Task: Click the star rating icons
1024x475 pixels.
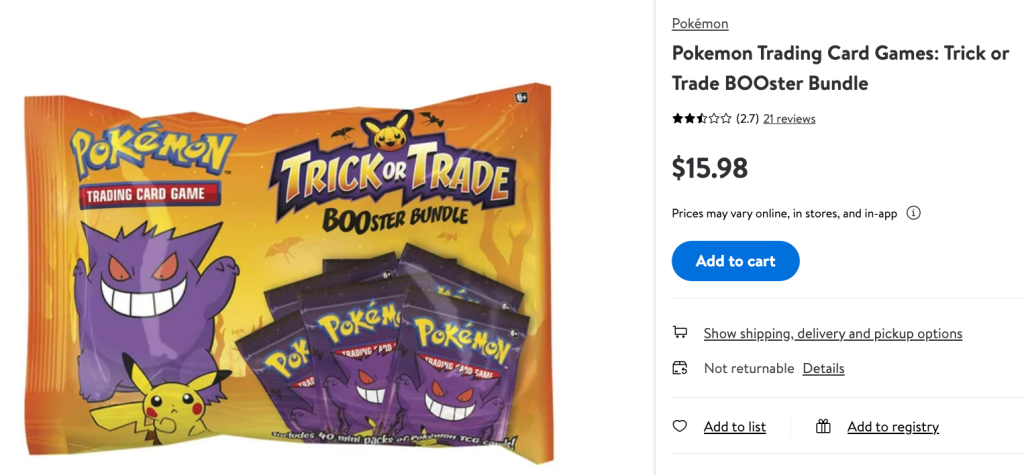Action: (701, 118)
